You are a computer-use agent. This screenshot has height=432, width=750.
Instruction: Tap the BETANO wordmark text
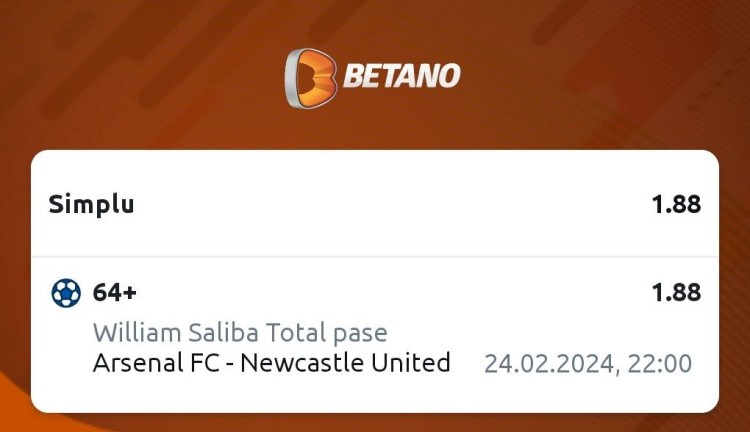coord(401,77)
